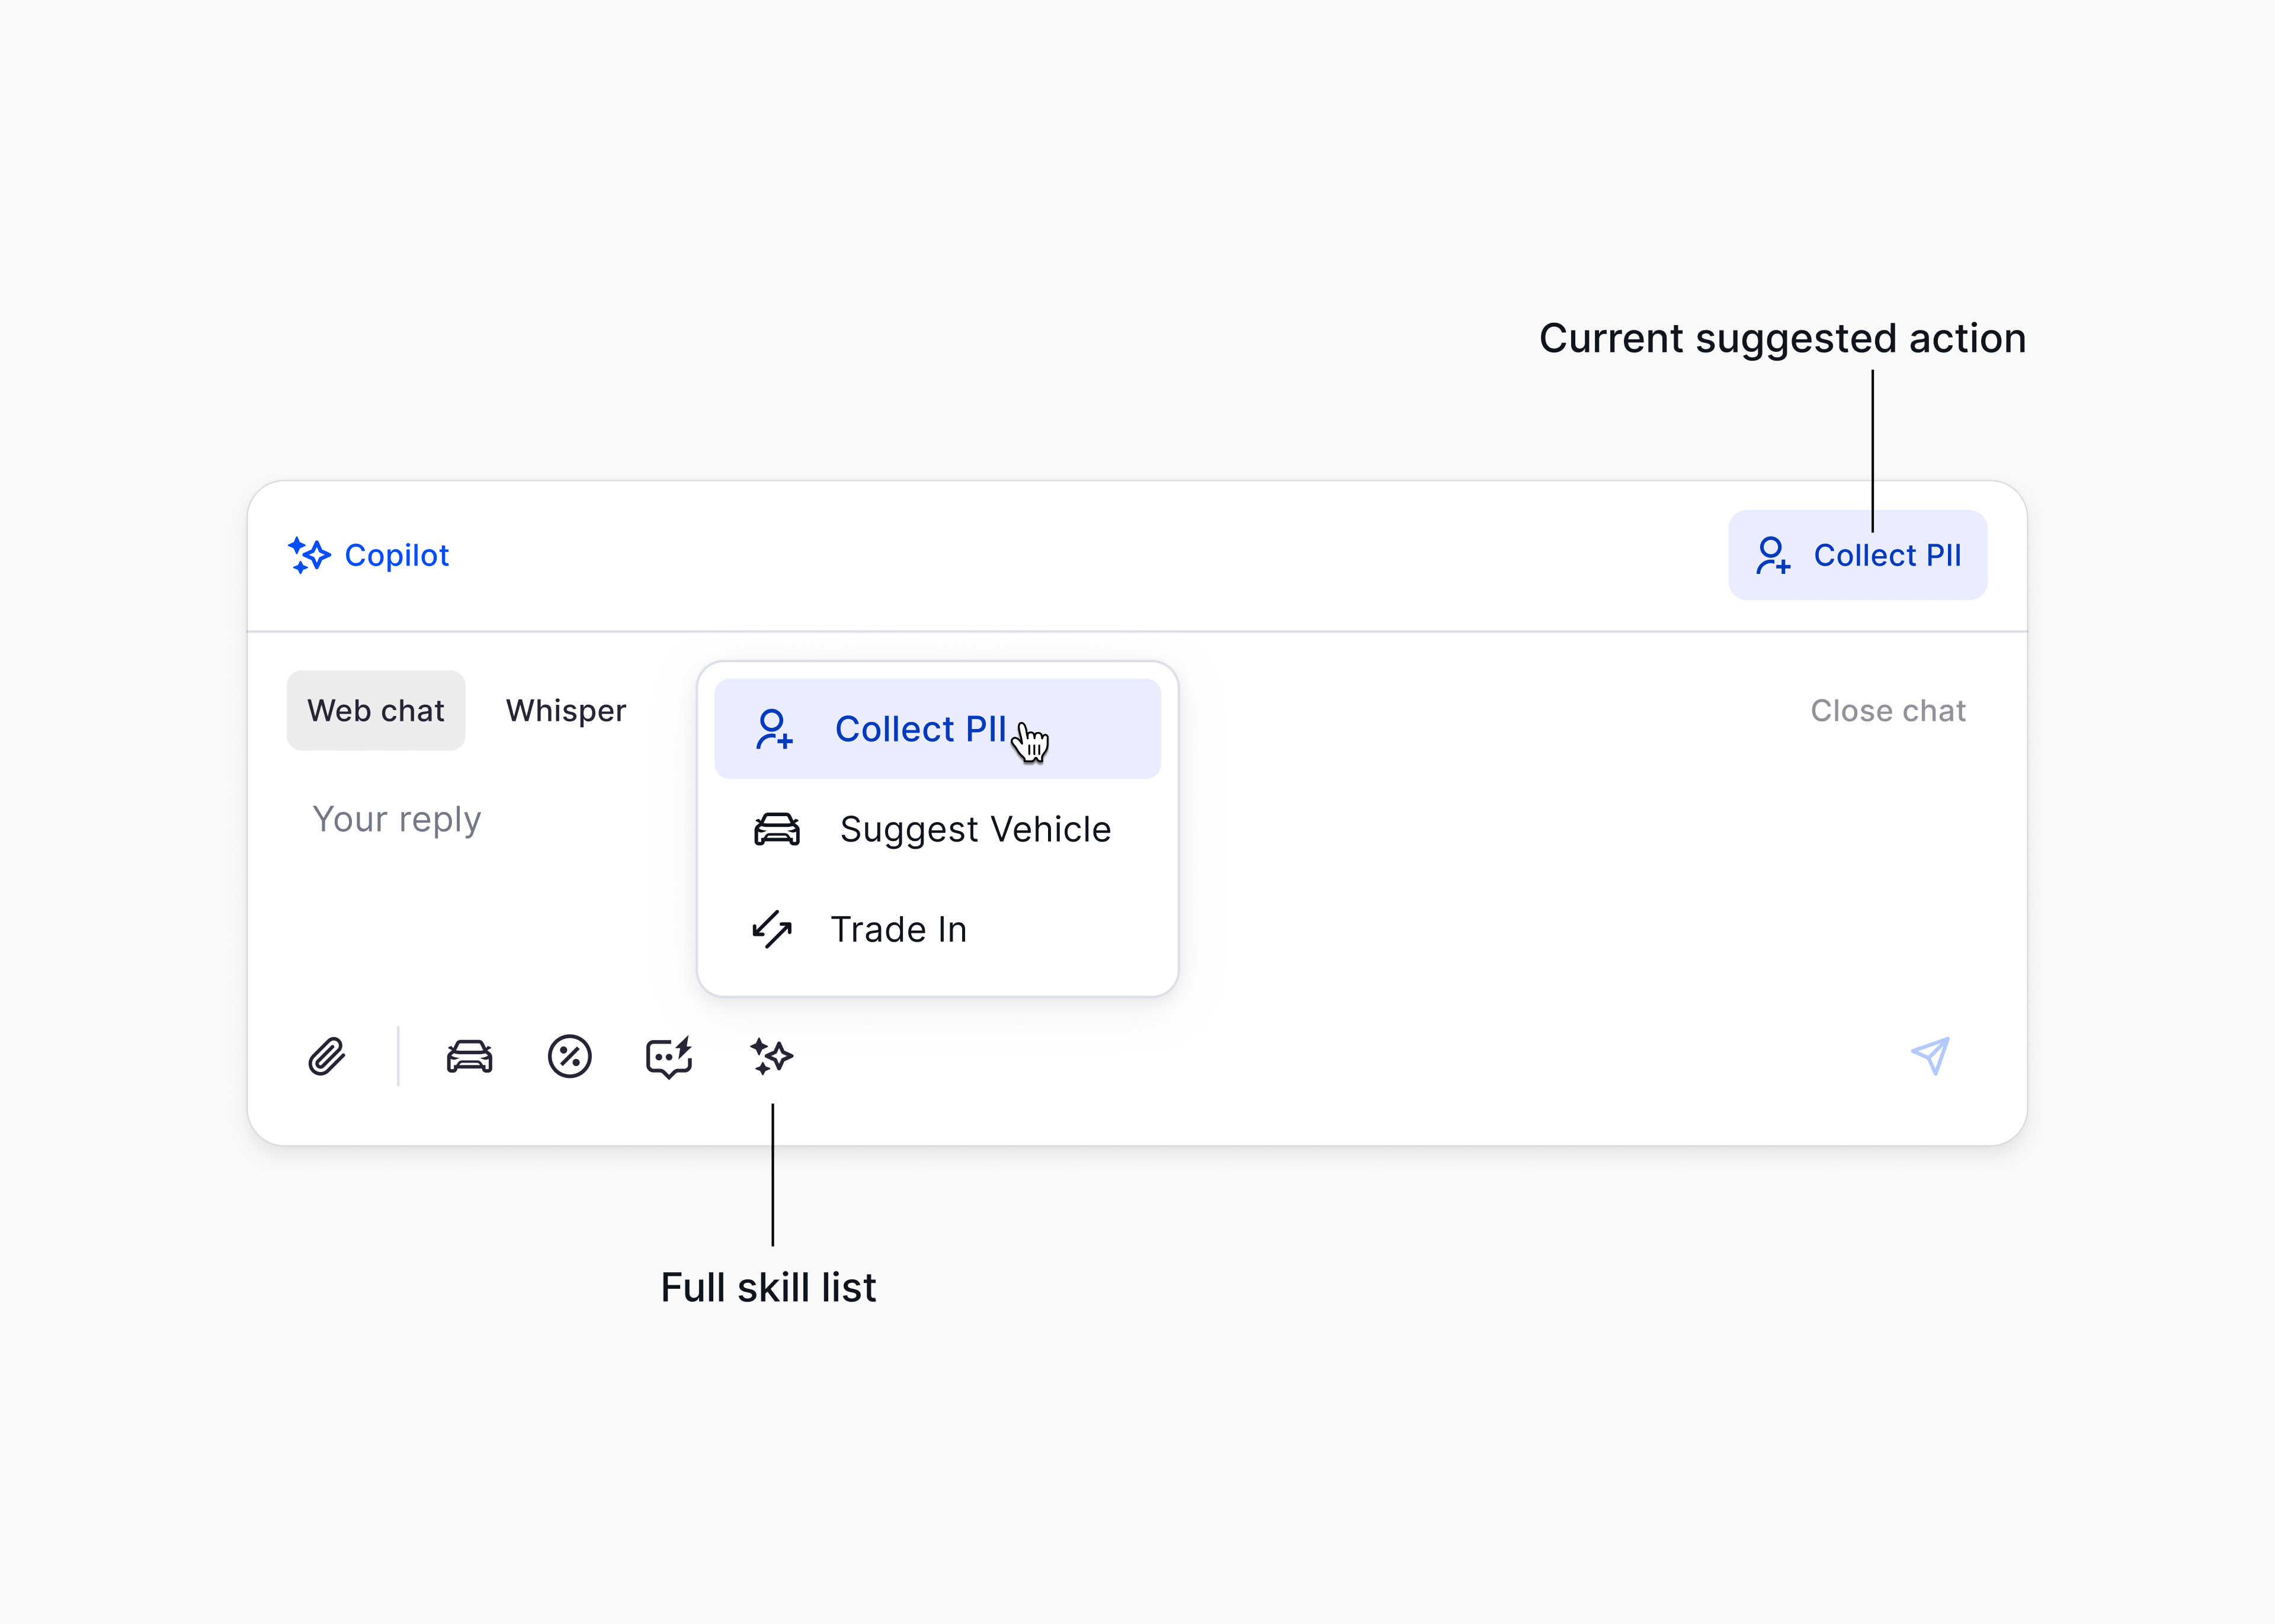Viewport: 2275px width, 1624px height.
Task: Select the Web chat tab
Action: click(x=376, y=710)
